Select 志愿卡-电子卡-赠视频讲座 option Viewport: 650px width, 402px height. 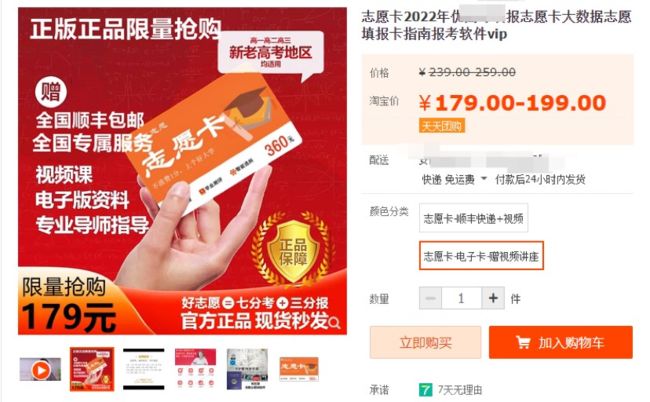481,256
